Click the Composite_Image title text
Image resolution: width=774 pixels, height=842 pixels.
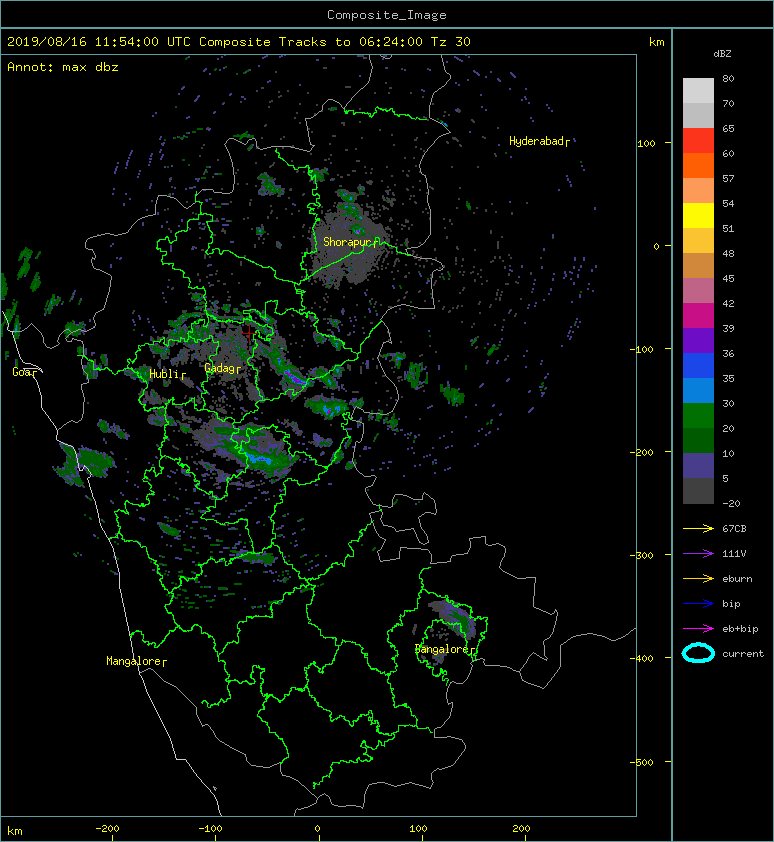click(387, 15)
